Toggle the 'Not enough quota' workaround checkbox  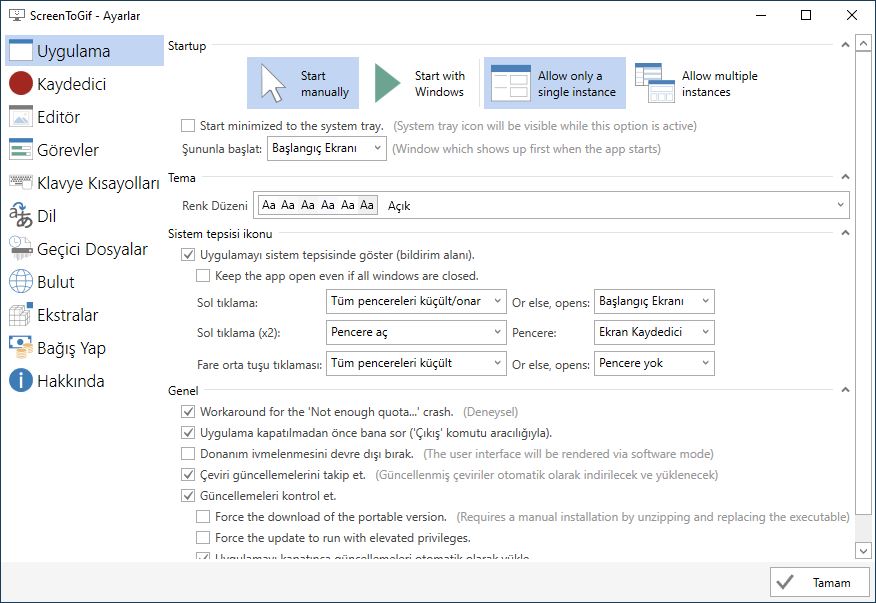coord(188,411)
